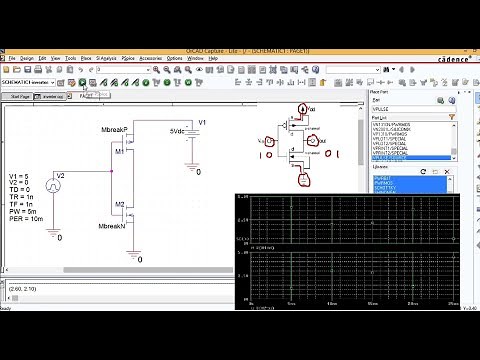
Task: Click the Add Library icon beside Part label
Action: (x=440, y=100)
